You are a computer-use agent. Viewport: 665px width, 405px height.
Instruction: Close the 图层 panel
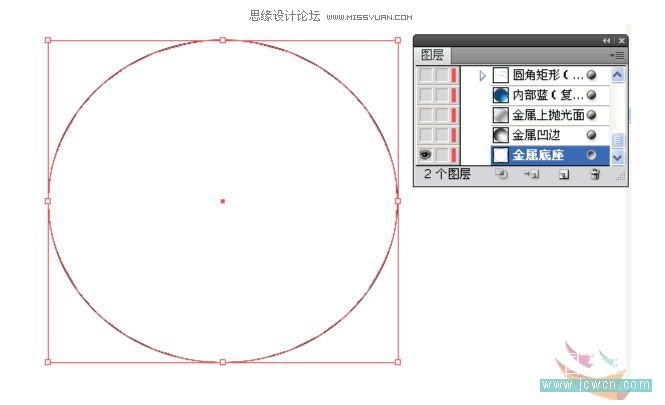coord(621,41)
